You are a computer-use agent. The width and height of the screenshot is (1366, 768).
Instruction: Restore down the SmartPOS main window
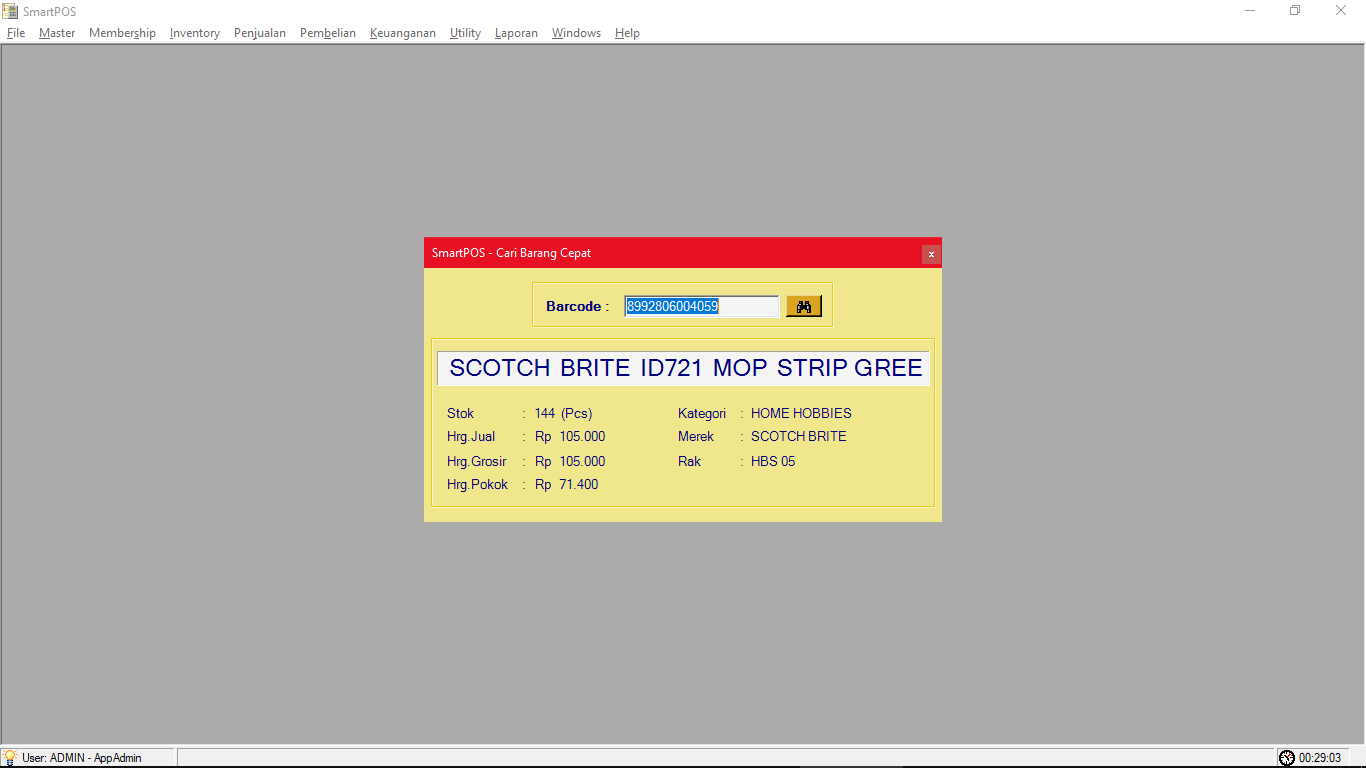(1295, 11)
